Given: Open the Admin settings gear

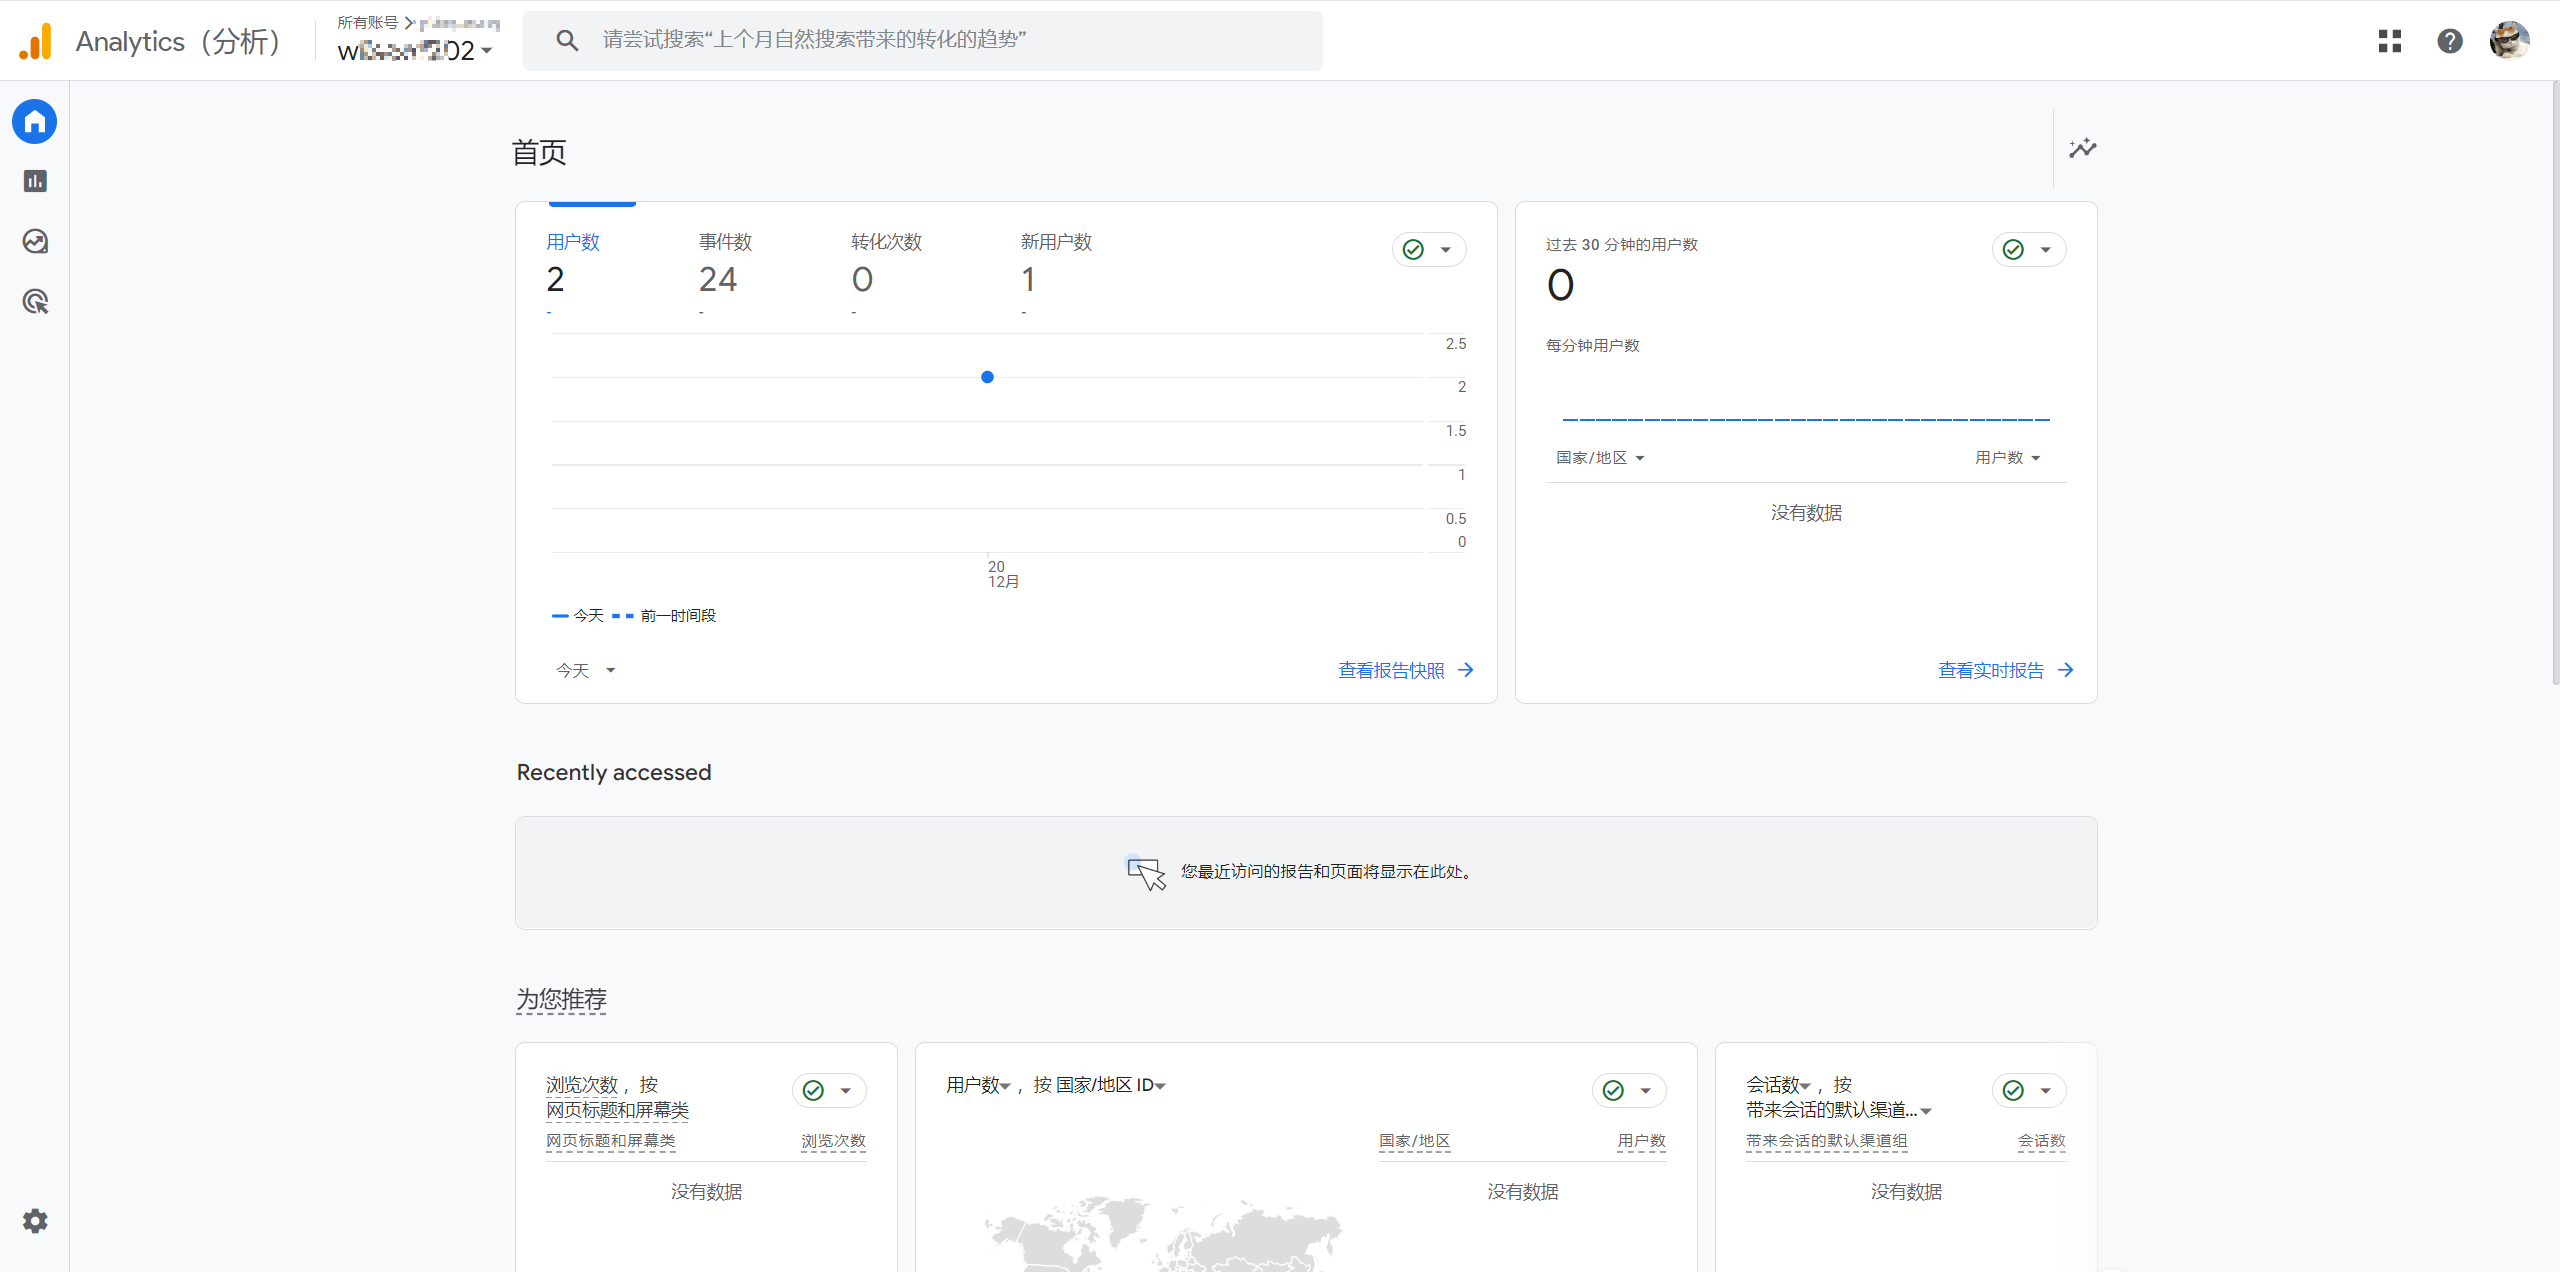Looking at the screenshot, I should [35, 1221].
